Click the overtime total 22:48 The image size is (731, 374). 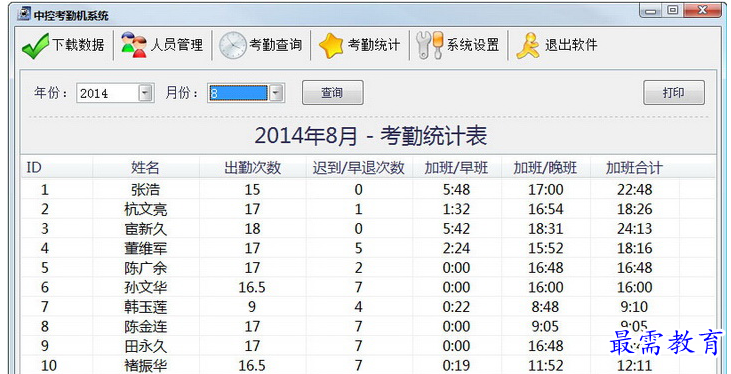point(634,189)
